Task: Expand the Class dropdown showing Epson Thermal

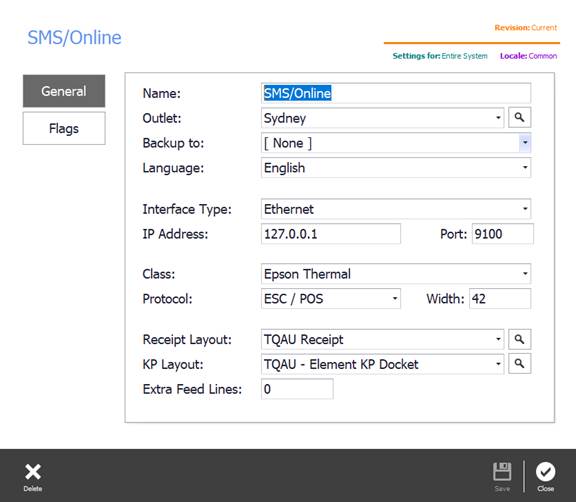Action: [396, 274]
